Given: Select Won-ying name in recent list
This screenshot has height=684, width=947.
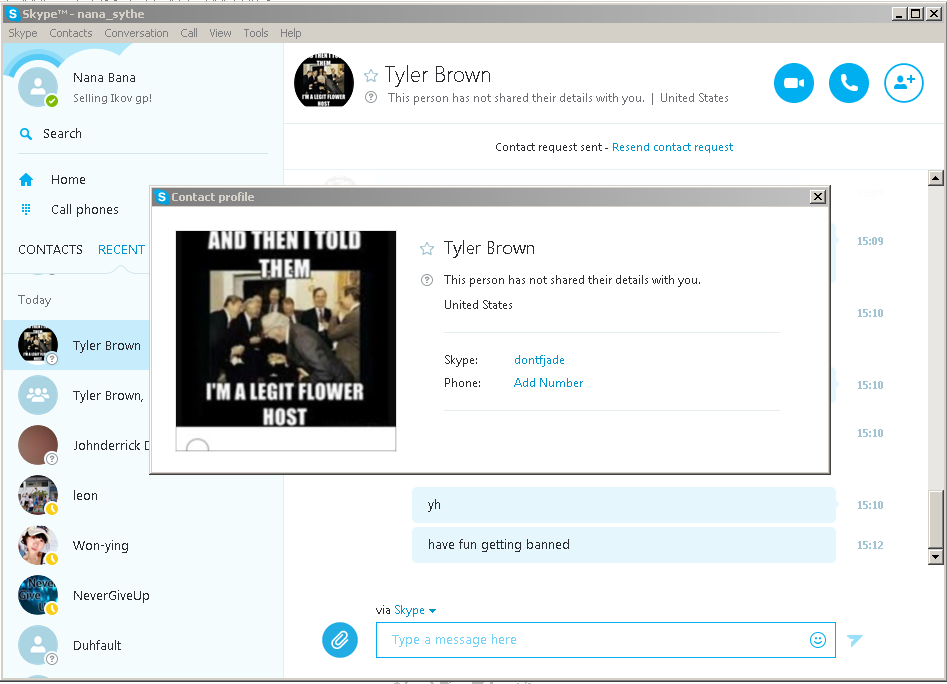Looking at the screenshot, I should [x=101, y=546].
